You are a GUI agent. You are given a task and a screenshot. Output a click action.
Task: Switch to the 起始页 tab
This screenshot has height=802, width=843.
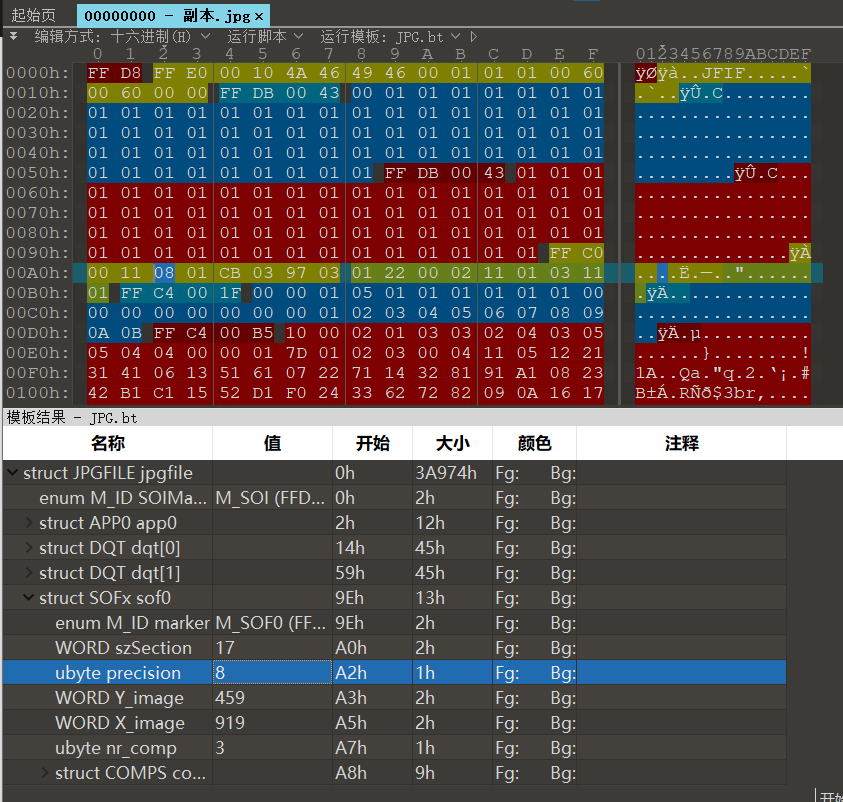click(34, 16)
